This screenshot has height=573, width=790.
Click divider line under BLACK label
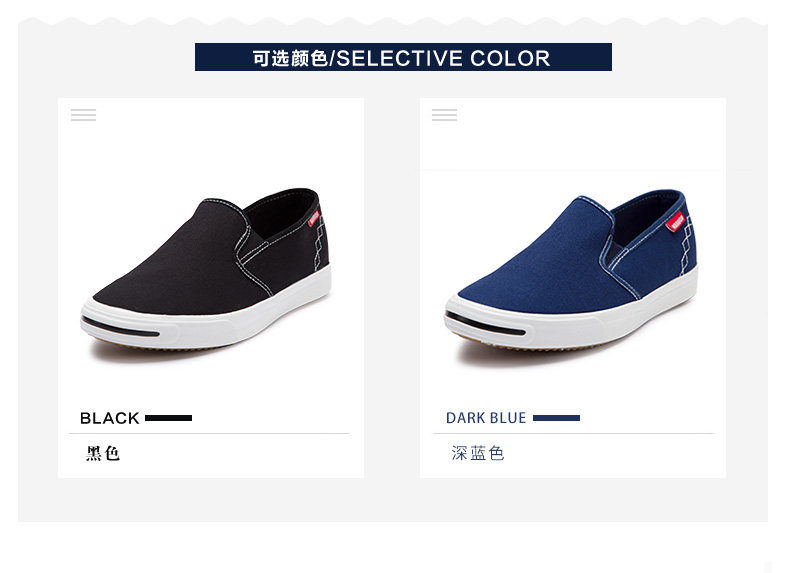pyautogui.click(x=209, y=433)
